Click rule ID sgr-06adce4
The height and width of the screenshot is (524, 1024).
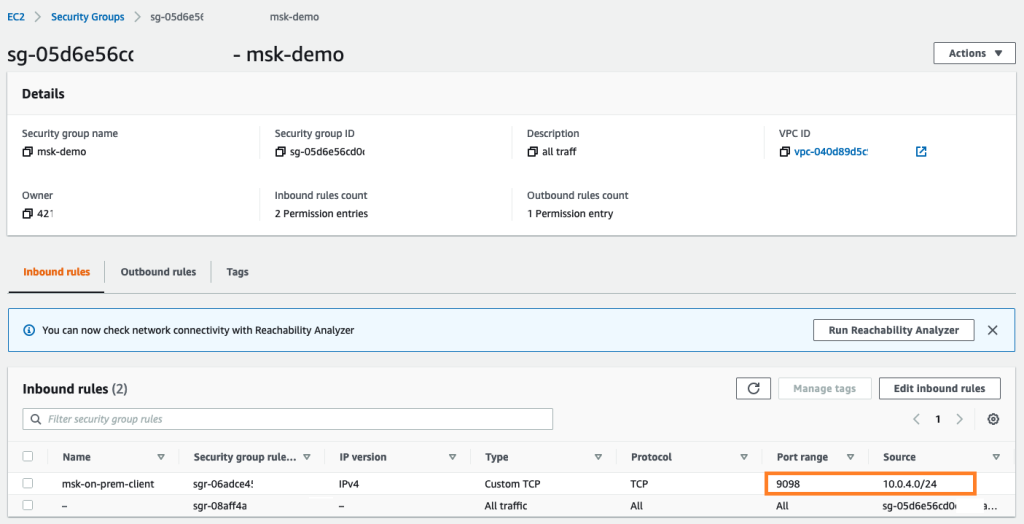223,484
